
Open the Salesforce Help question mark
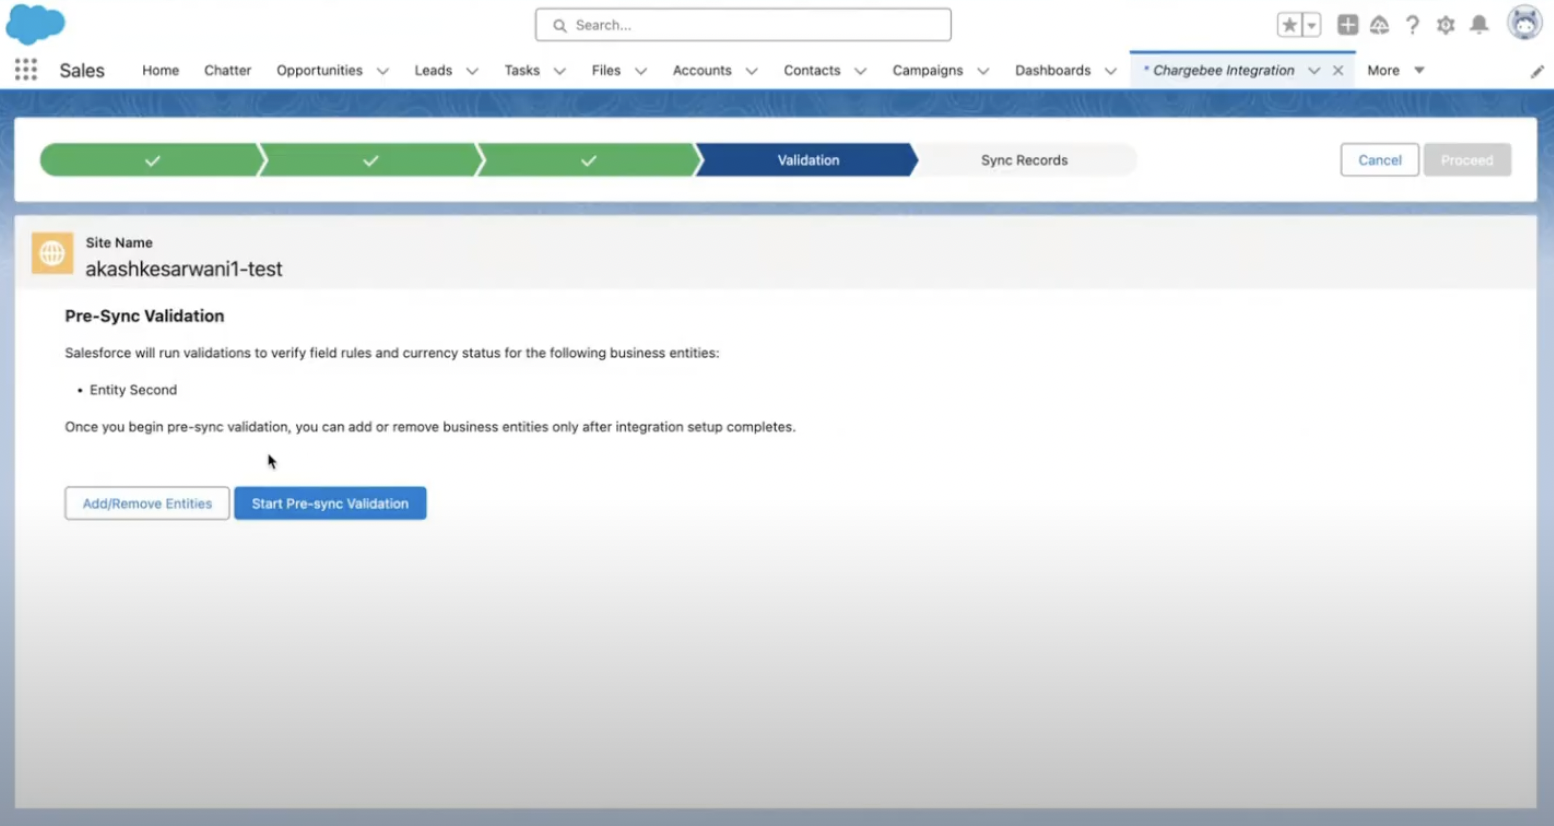click(x=1412, y=25)
